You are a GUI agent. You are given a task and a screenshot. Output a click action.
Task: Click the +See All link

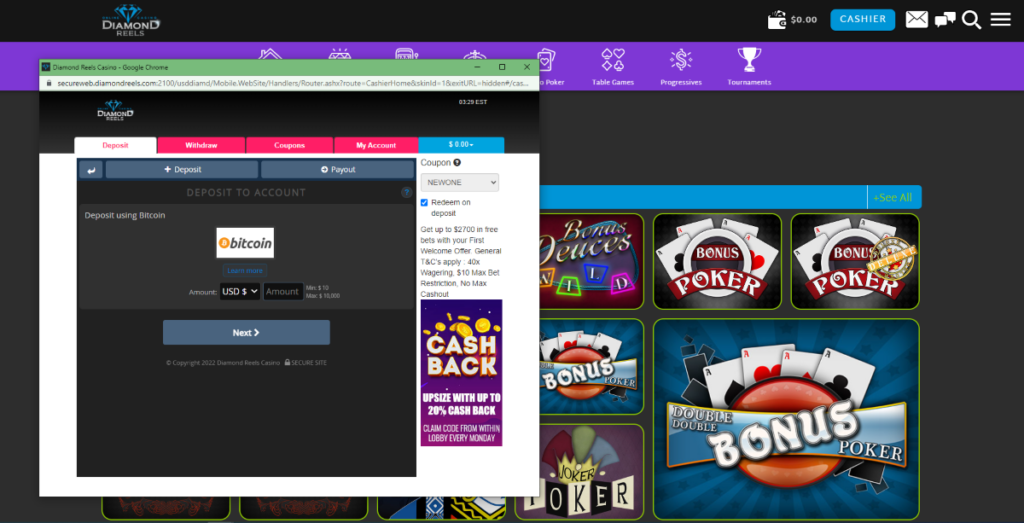(x=893, y=197)
